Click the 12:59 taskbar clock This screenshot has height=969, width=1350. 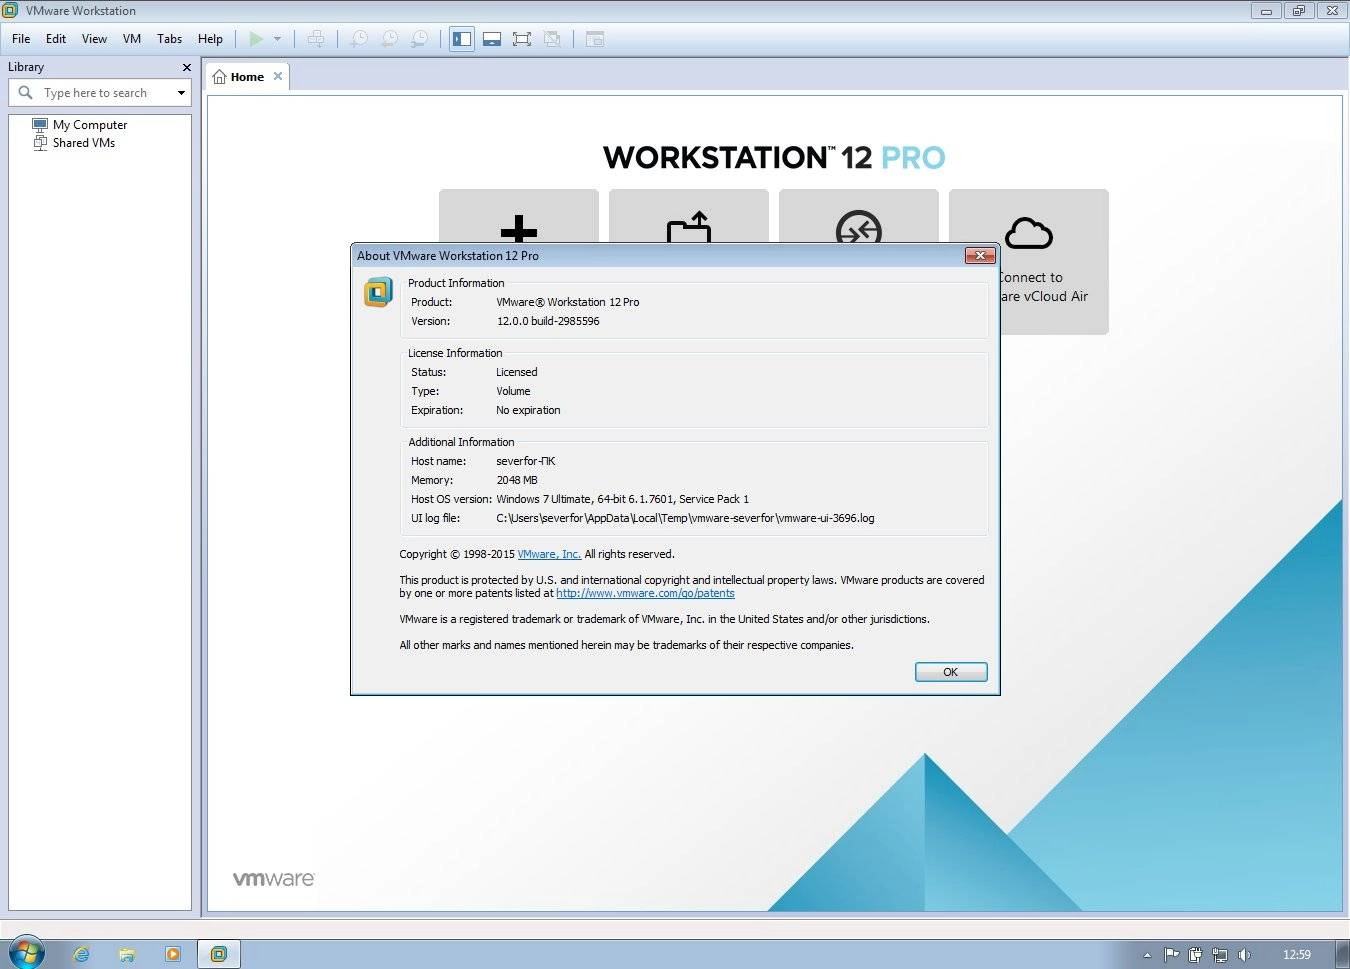pos(1297,955)
